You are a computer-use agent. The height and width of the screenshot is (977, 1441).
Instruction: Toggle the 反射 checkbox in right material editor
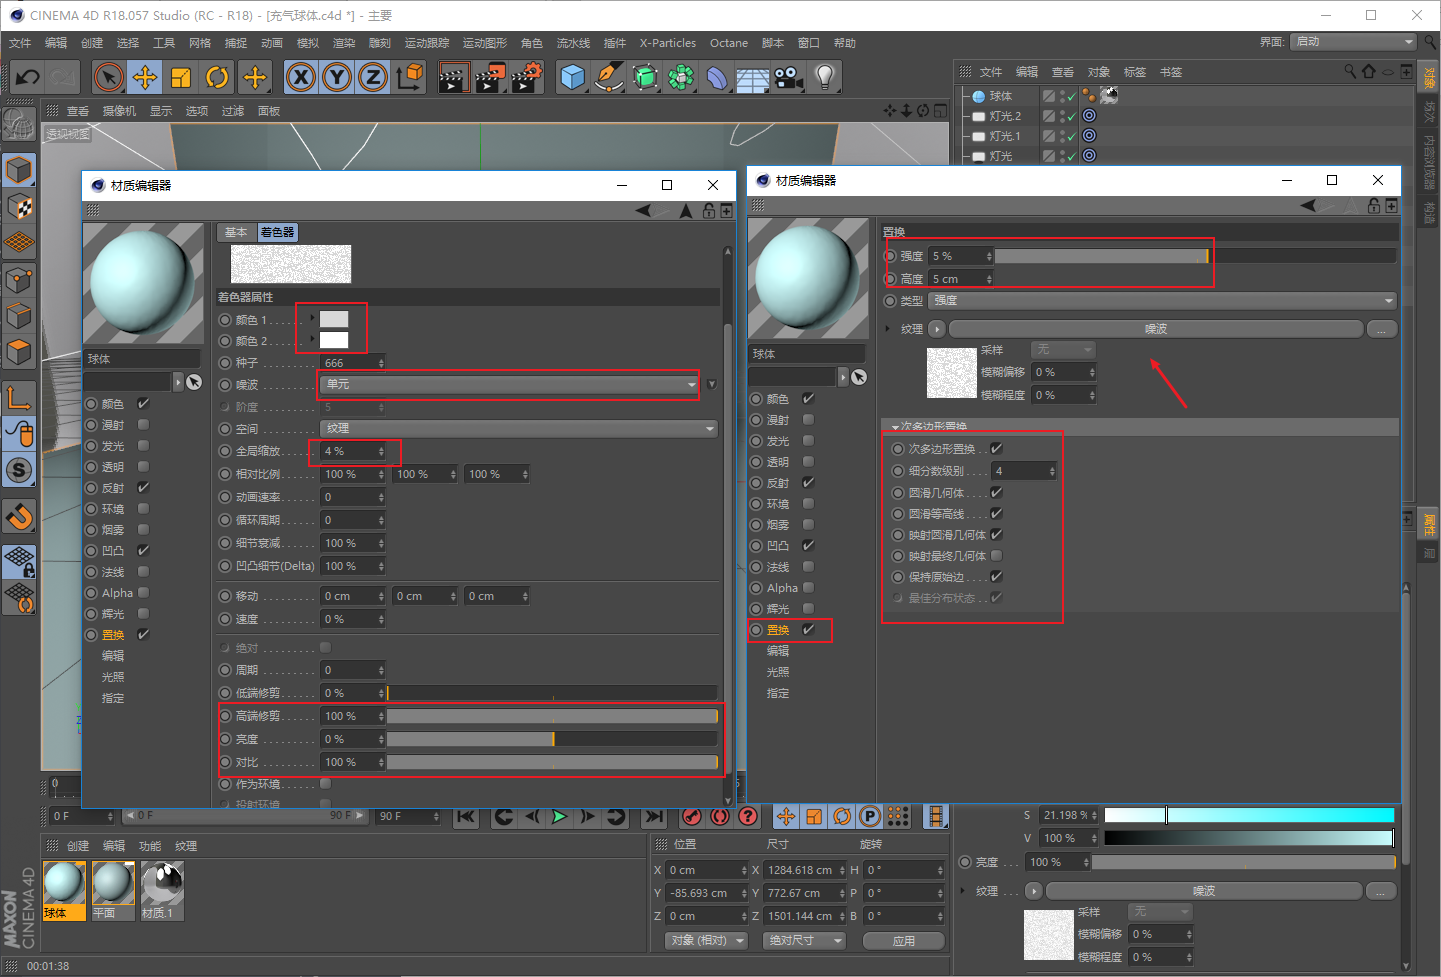(x=808, y=483)
